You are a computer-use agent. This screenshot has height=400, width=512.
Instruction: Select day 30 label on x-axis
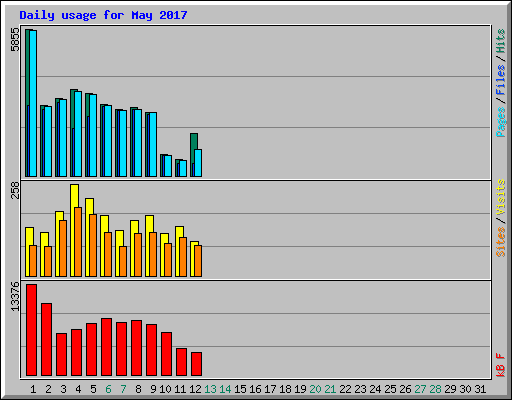click(465, 389)
